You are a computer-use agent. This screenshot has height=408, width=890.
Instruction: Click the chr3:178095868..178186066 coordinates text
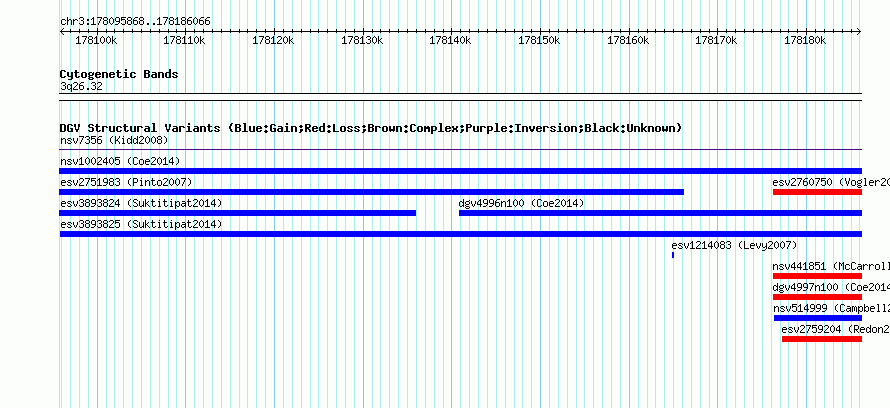point(135,22)
